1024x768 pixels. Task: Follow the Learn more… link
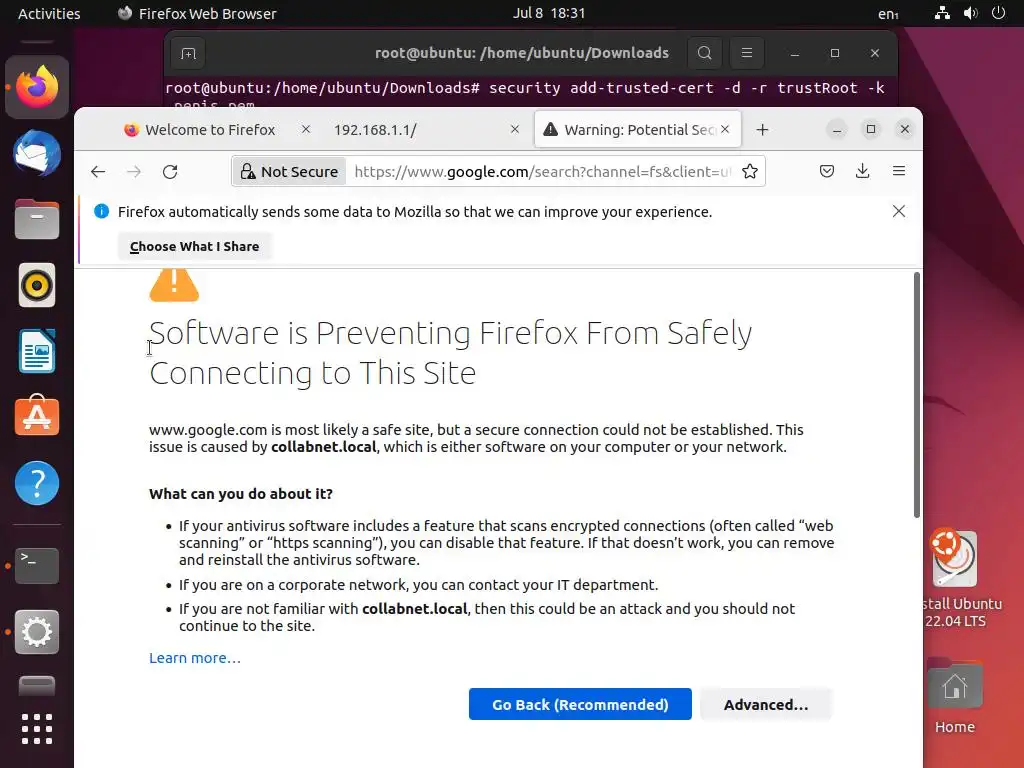pyautogui.click(x=195, y=658)
